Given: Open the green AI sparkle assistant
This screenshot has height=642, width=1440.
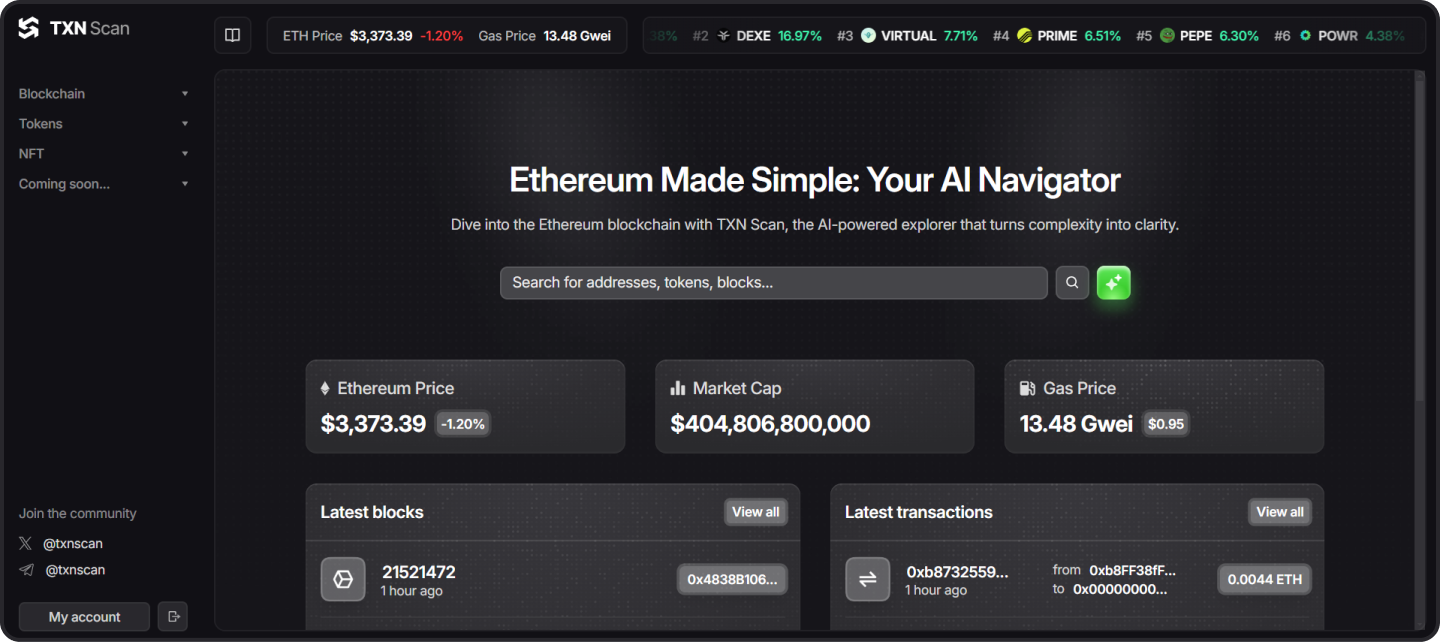Looking at the screenshot, I should pyautogui.click(x=1113, y=283).
